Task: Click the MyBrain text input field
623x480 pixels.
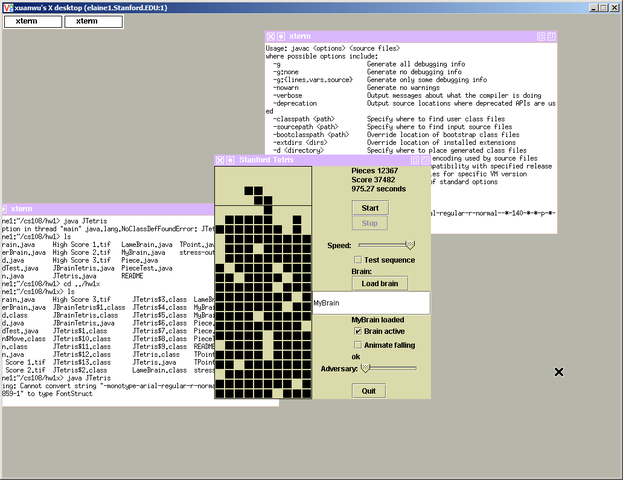Action: coord(371,303)
